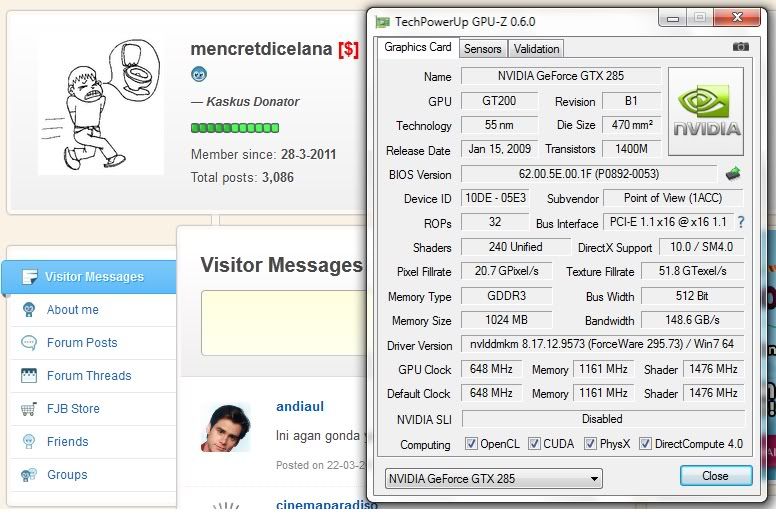Toggle the PhysX checkbox
The image size is (776, 518).
(590, 443)
